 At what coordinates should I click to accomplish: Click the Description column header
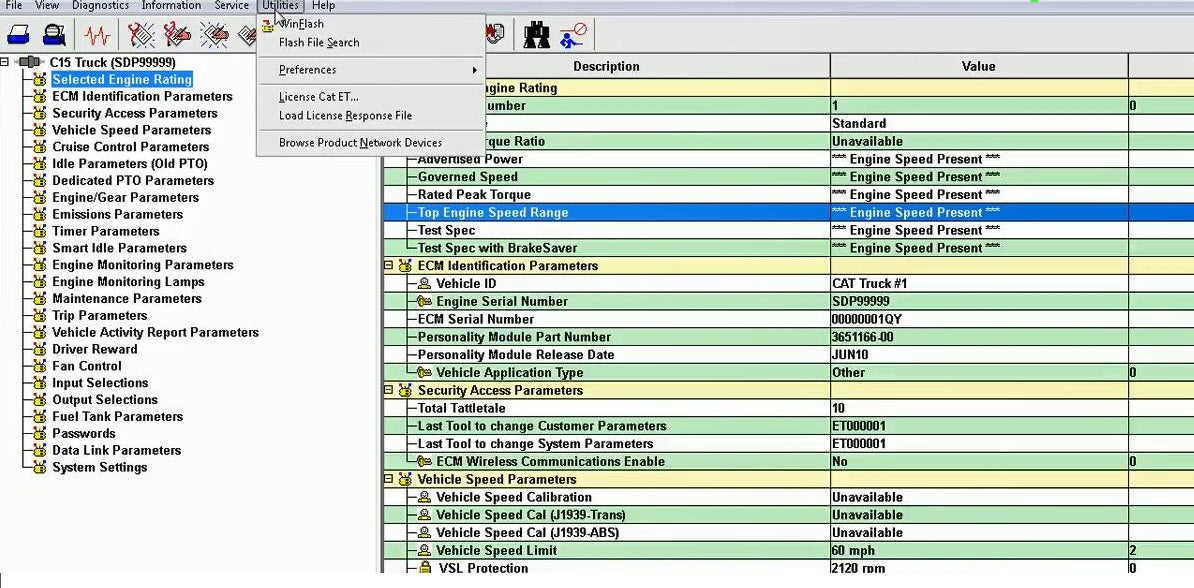(x=606, y=66)
